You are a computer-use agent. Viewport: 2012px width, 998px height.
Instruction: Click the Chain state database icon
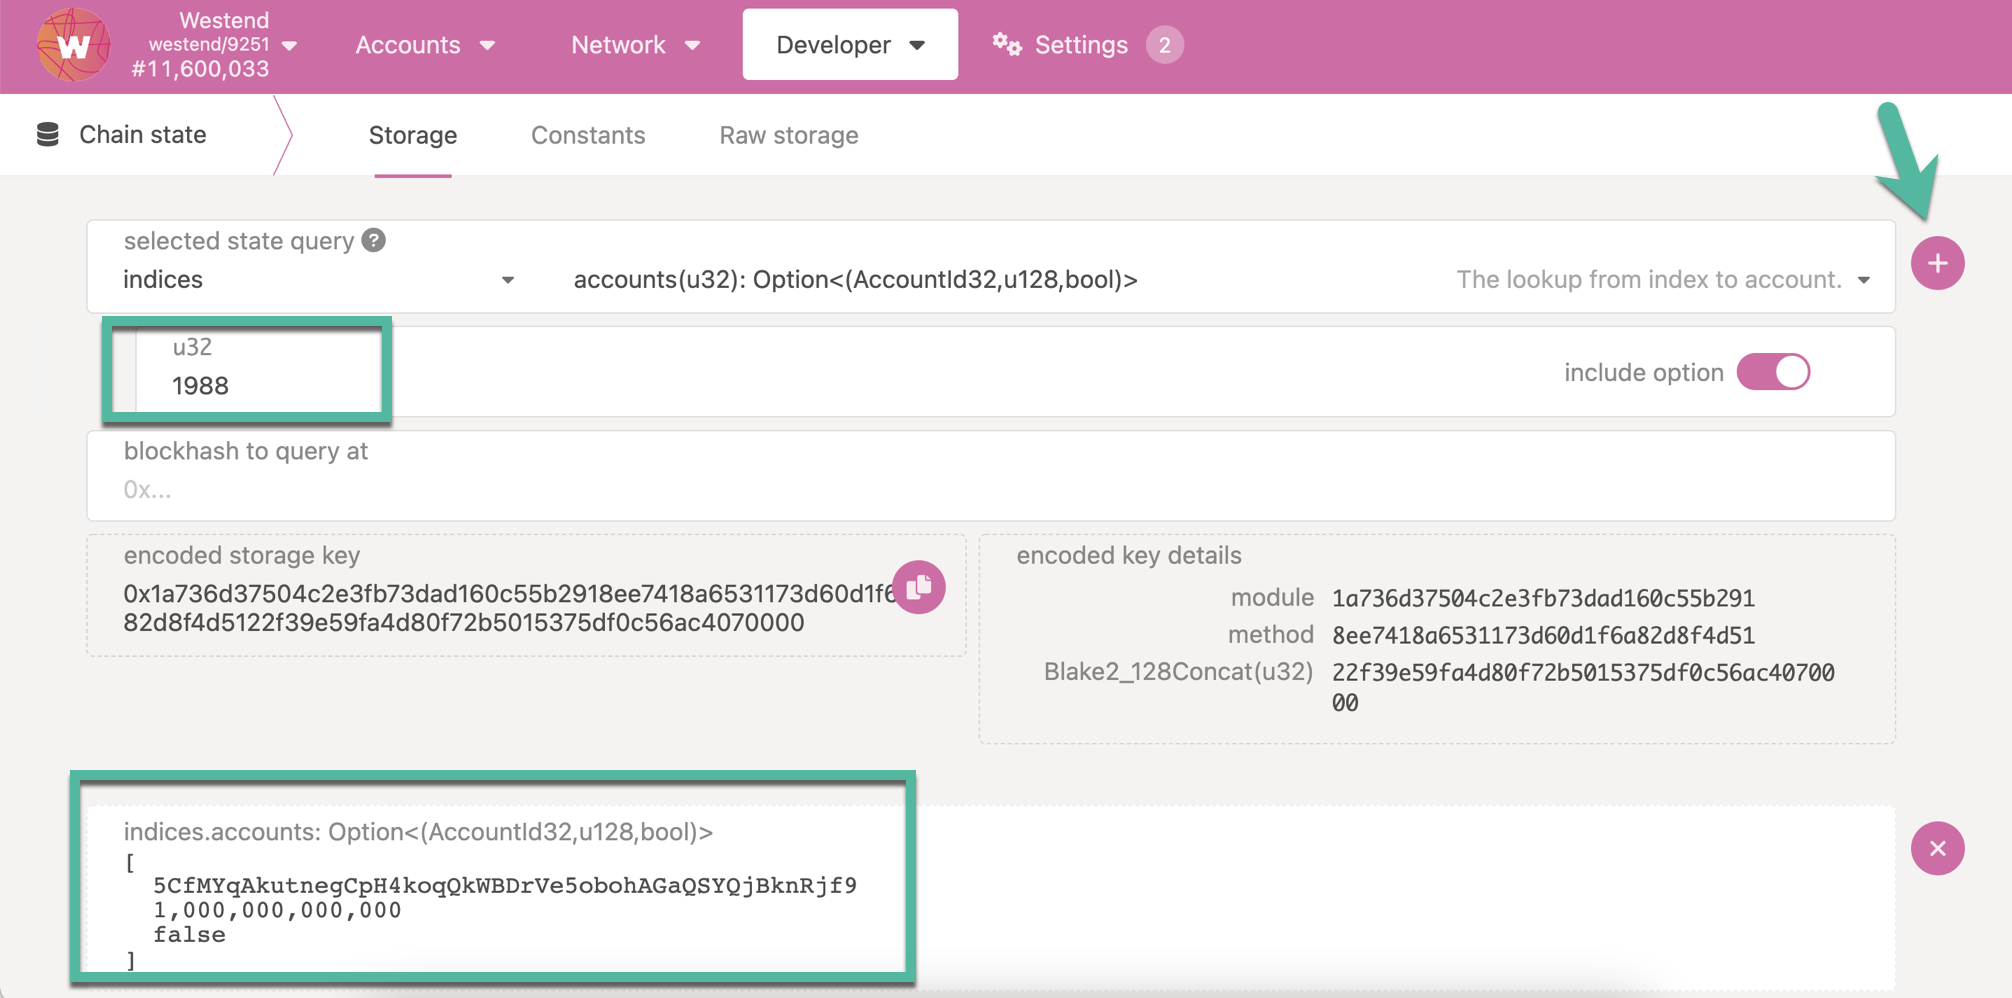(48, 135)
